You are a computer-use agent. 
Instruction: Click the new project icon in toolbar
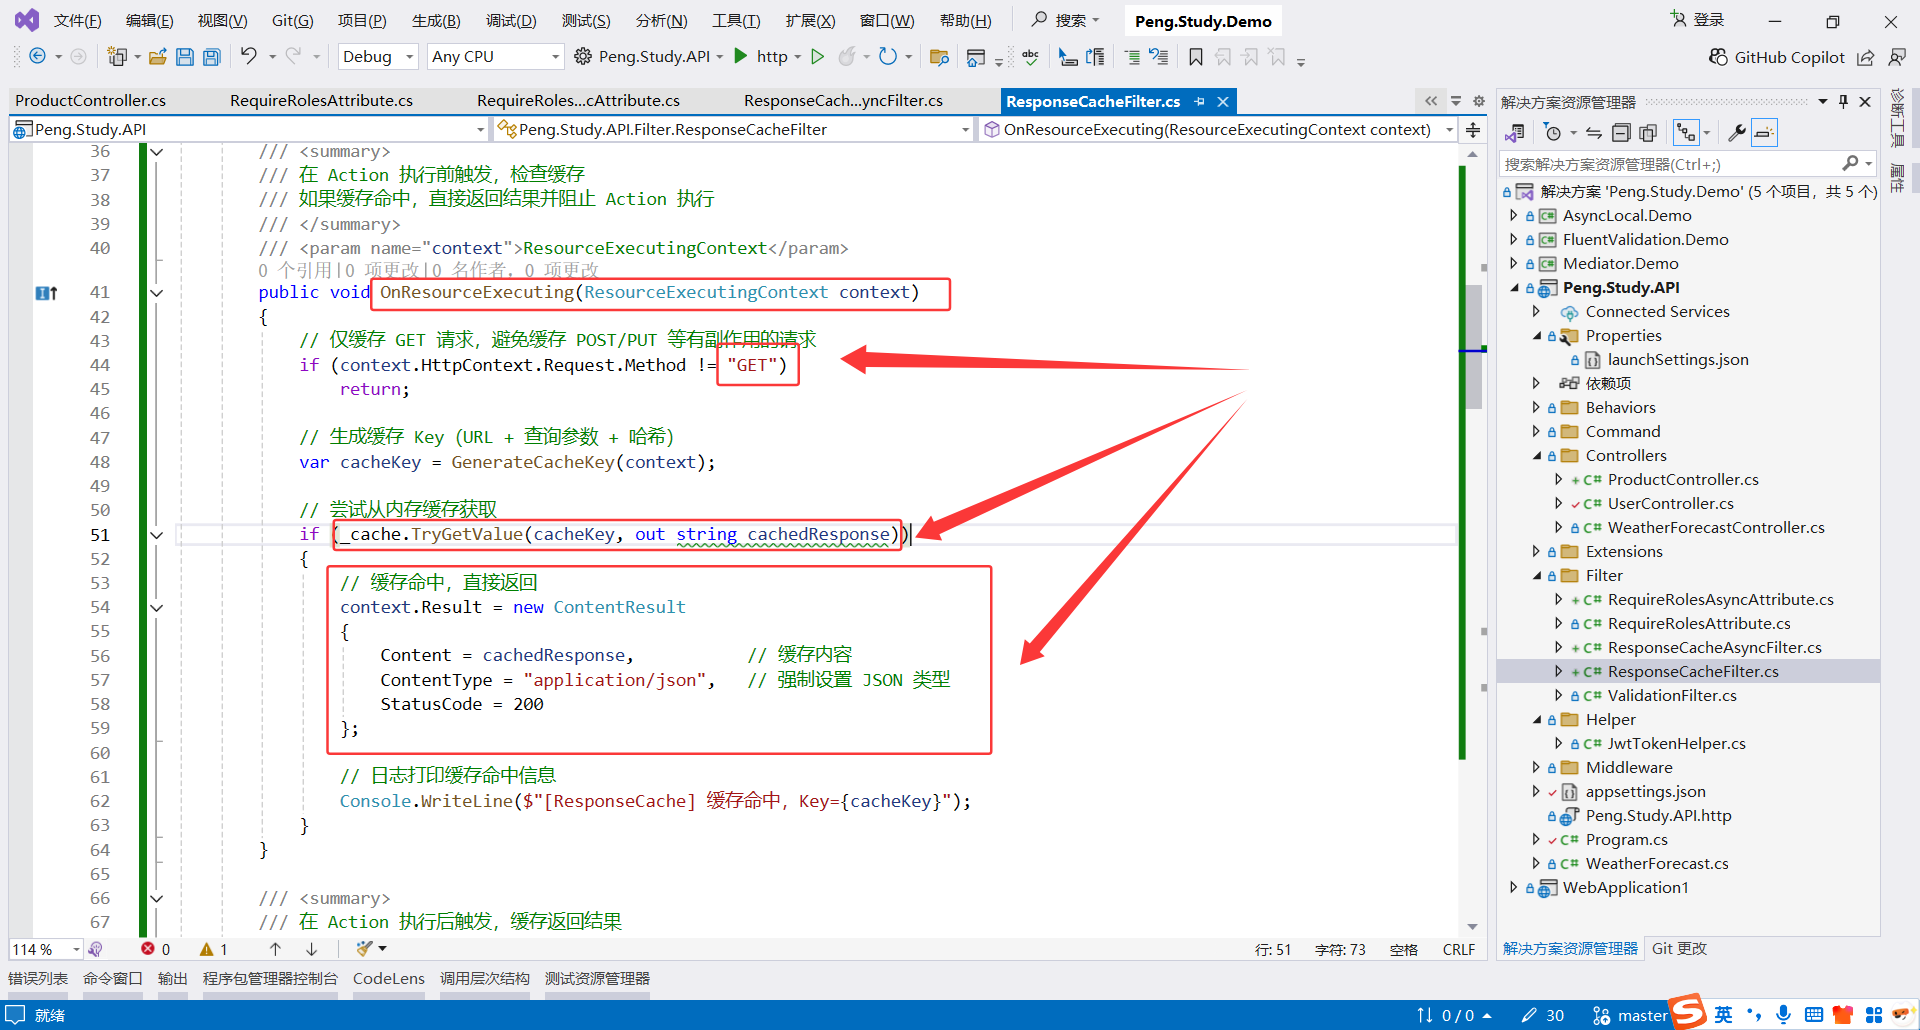click(117, 57)
